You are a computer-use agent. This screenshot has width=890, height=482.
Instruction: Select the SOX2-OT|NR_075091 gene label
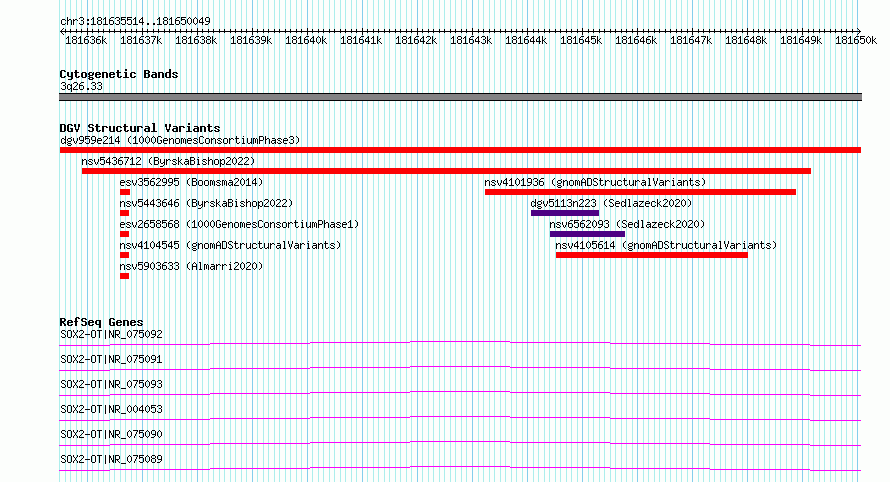pyautogui.click(x=111, y=359)
